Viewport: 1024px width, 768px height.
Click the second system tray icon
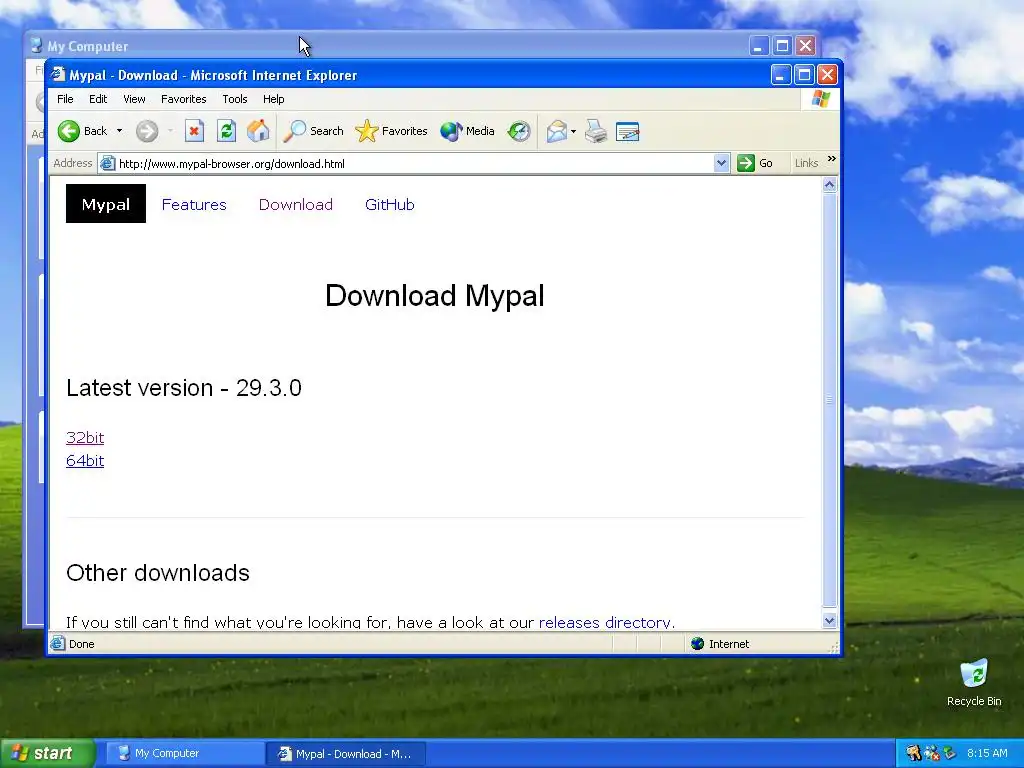(x=932, y=753)
